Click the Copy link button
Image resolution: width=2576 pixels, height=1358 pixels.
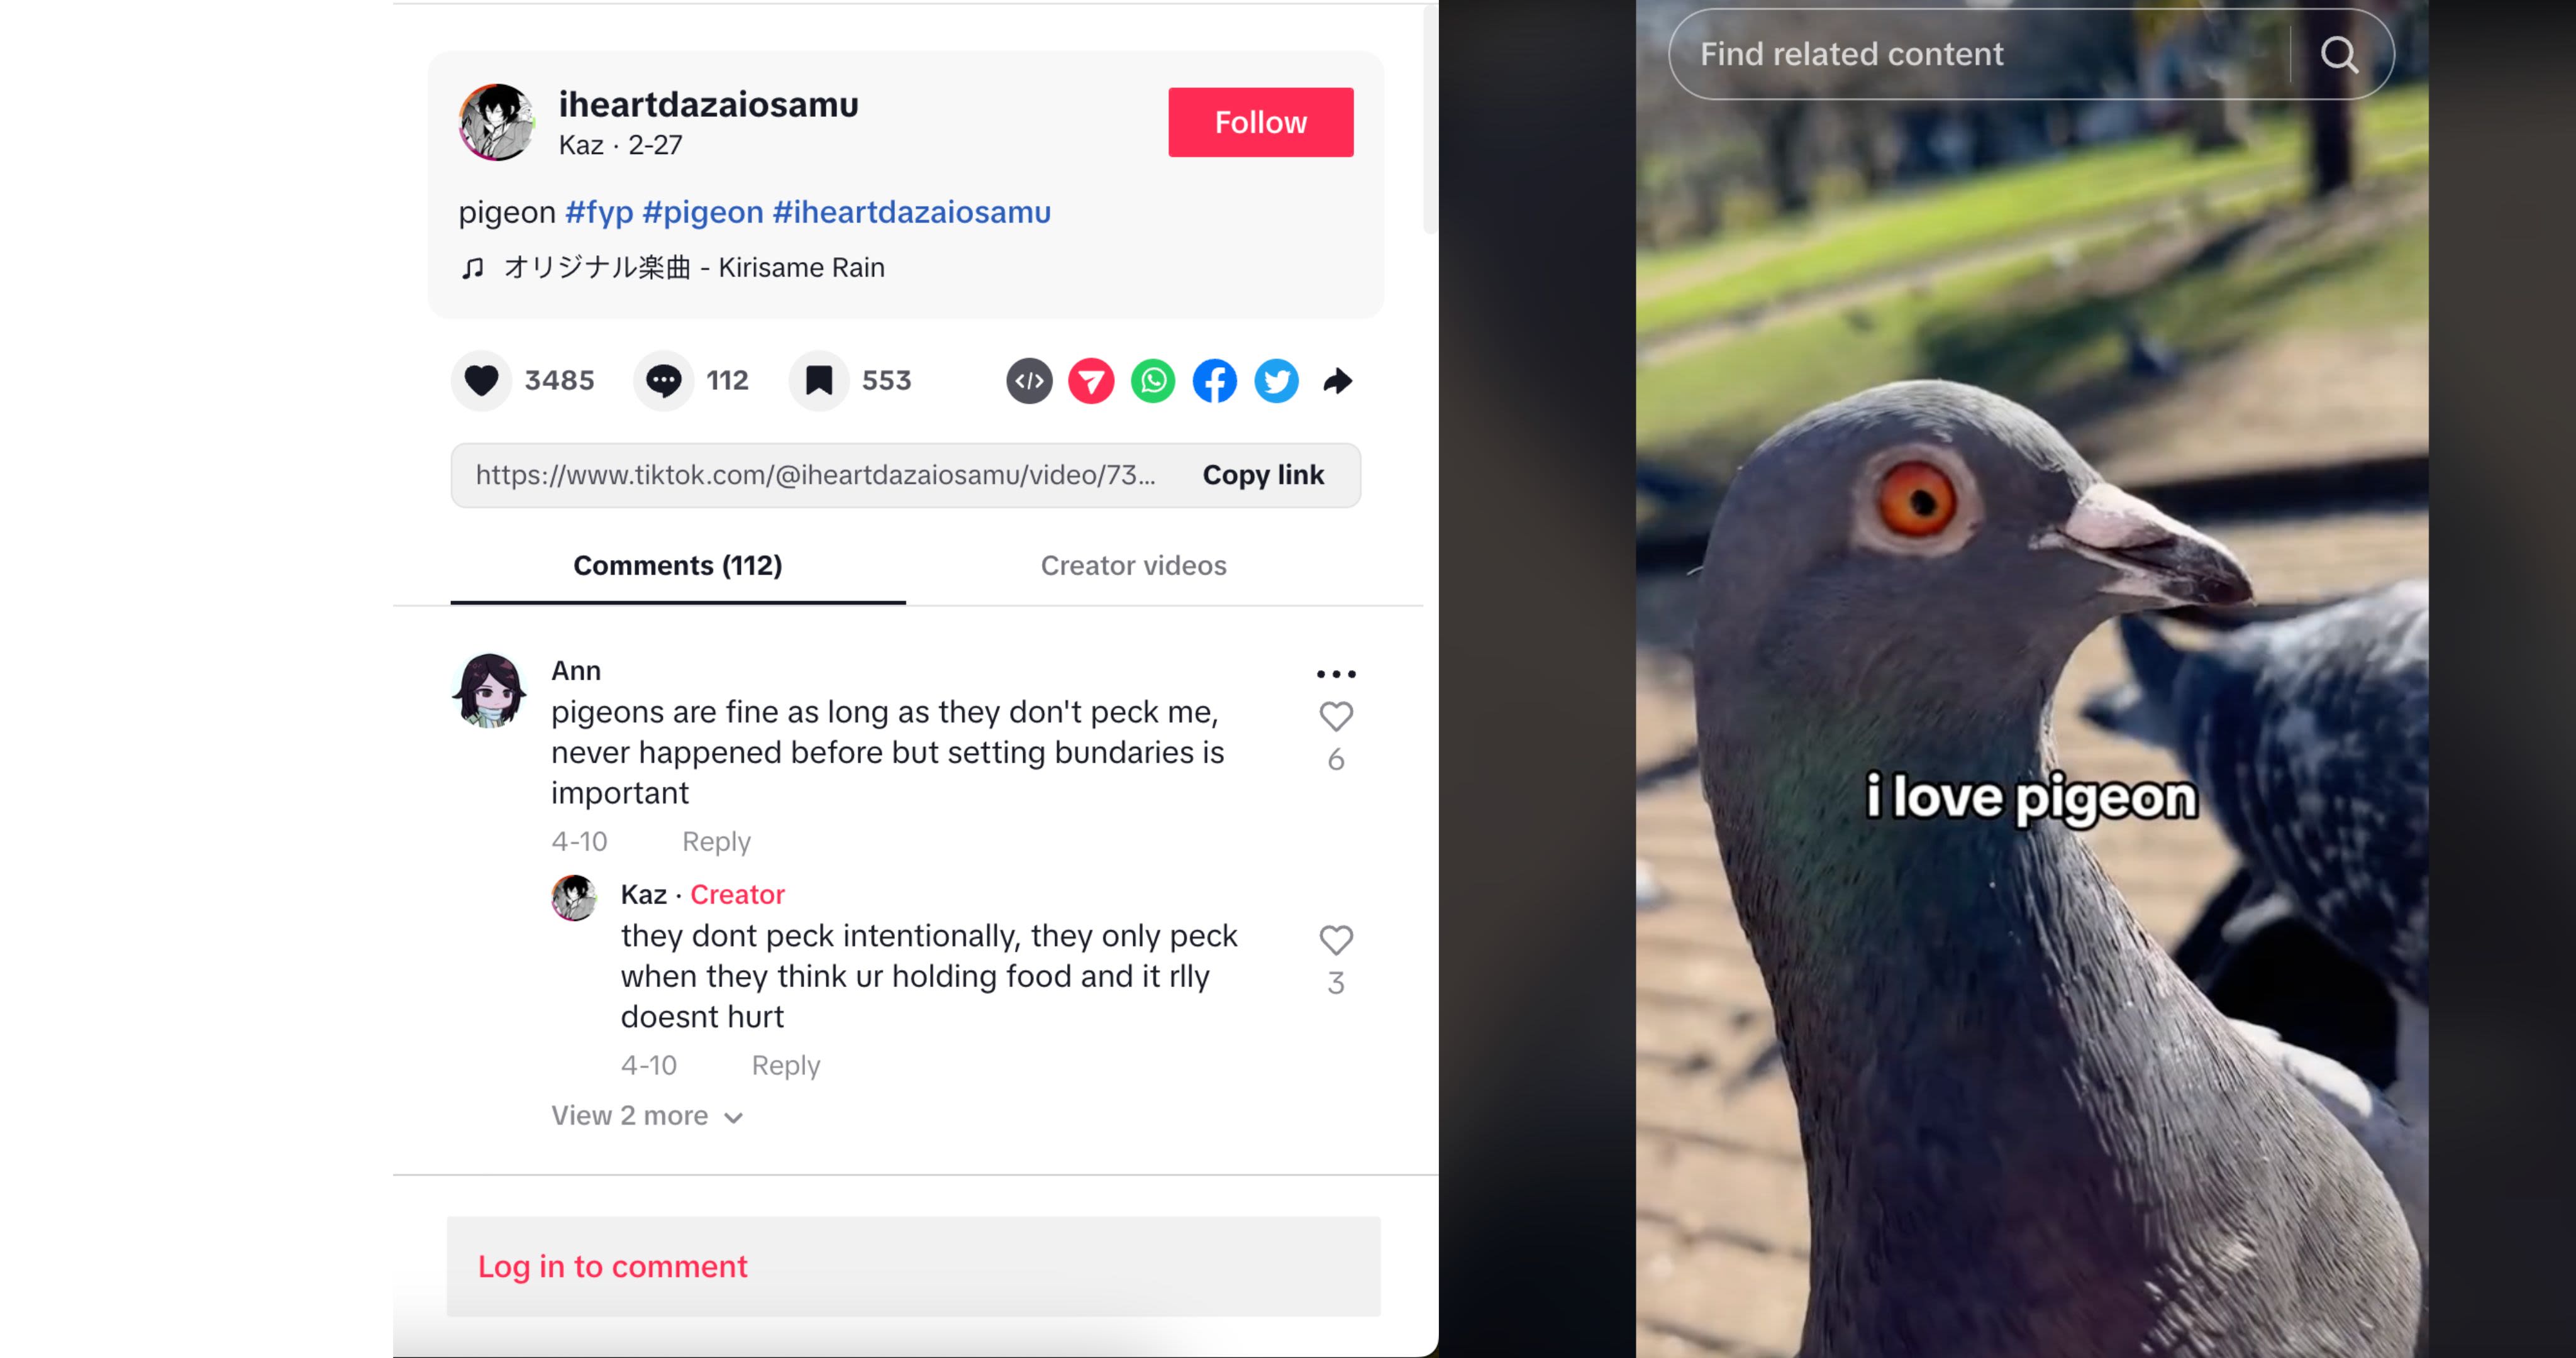click(x=1263, y=475)
